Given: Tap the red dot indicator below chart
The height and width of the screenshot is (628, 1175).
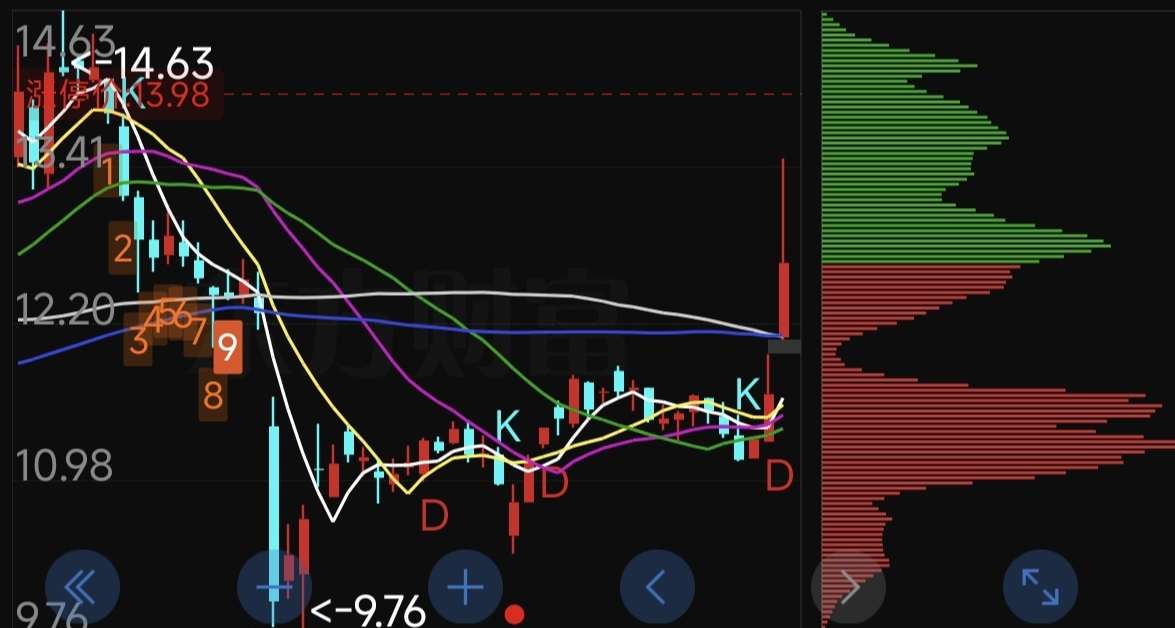Looking at the screenshot, I should coord(514,615).
